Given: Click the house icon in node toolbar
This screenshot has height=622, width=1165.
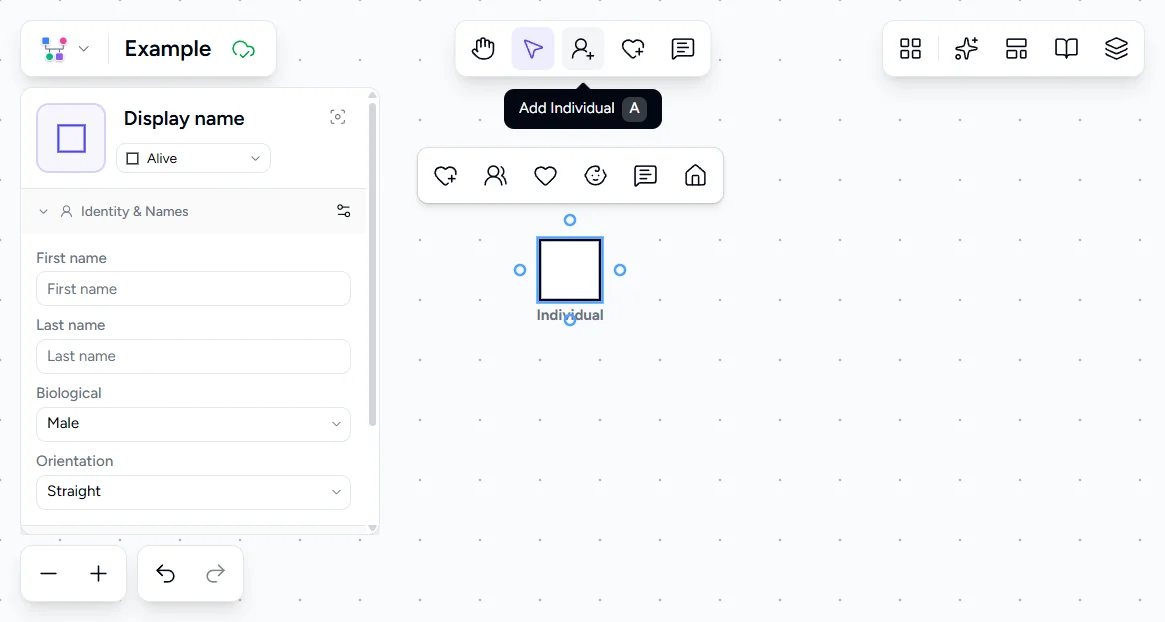Looking at the screenshot, I should click(695, 176).
